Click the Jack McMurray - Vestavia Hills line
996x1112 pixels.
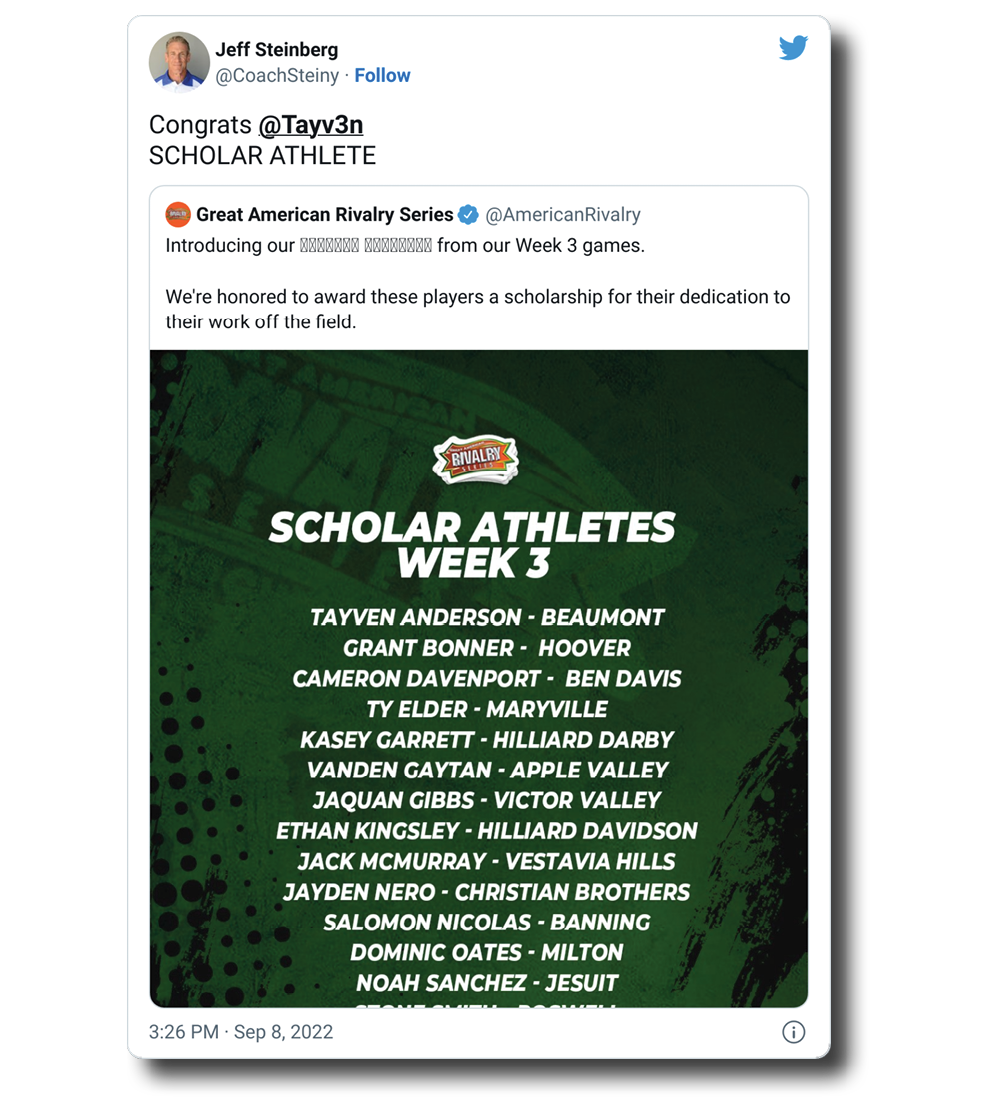point(487,861)
